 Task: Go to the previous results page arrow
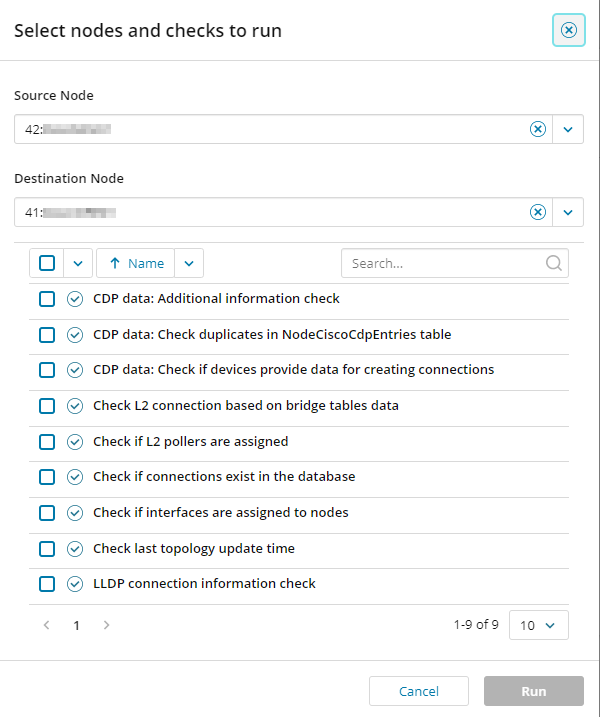(x=46, y=625)
